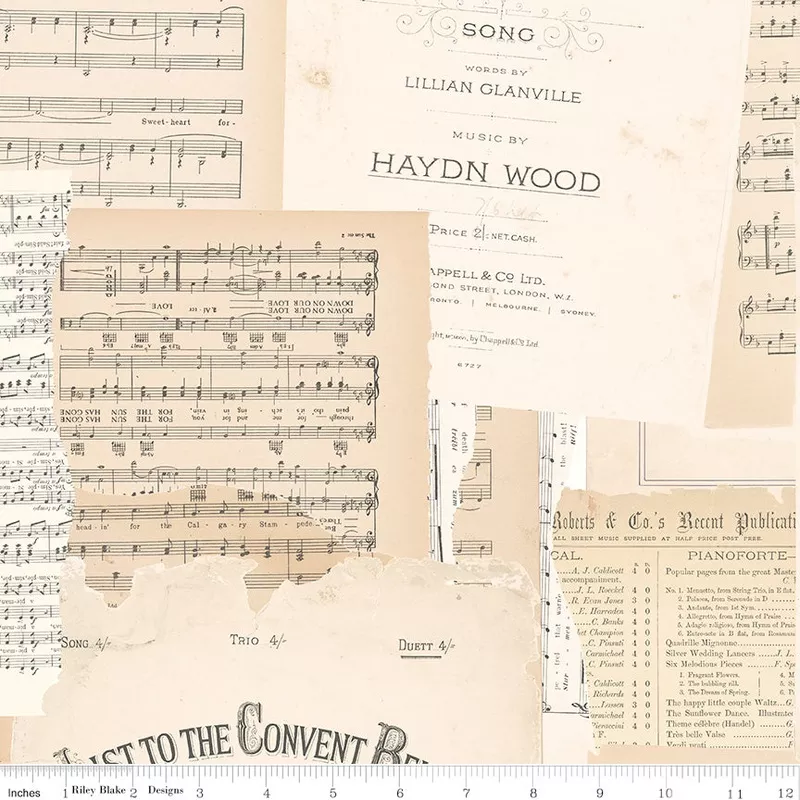Click the 'Popular pages from the great Masters' line
800x800 pixels.
pyautogui.click(x=730, y=572)
